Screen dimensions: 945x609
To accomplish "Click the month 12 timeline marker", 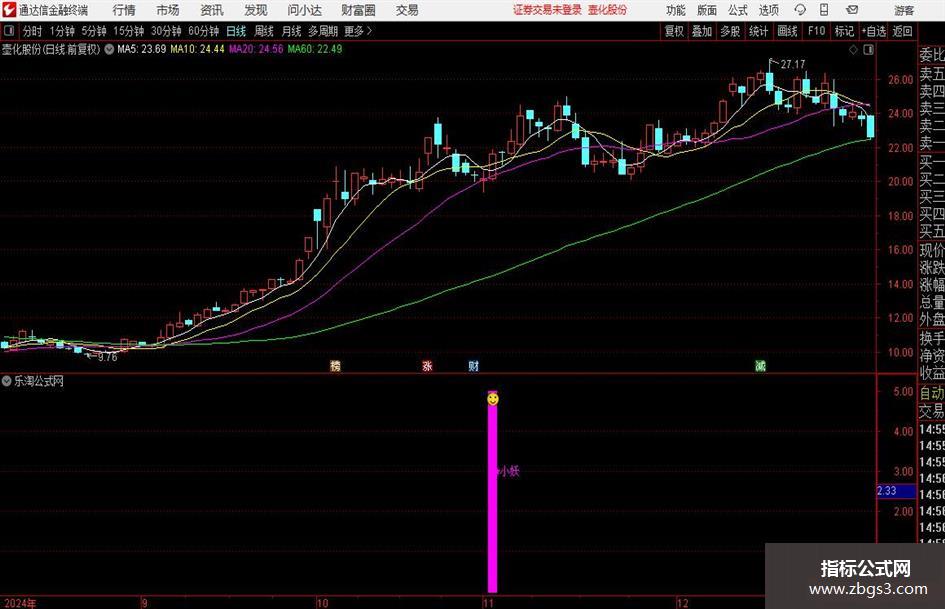I will tap(682, 603).
